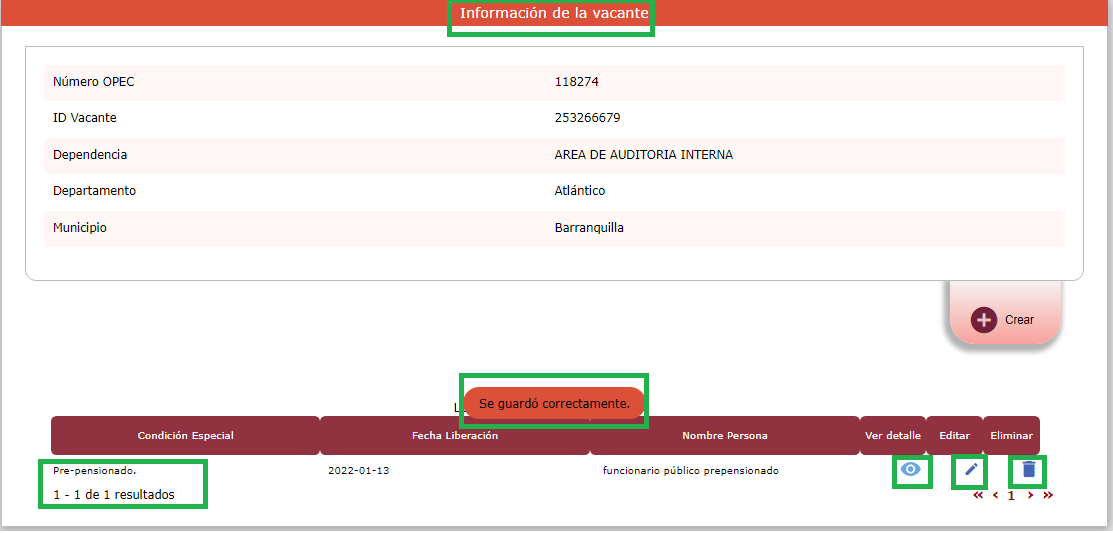Click the 'funcionario público prepensionado' name cell
Screen dimensions: 1113x533
pyautogui.click(x=690, y=470)
